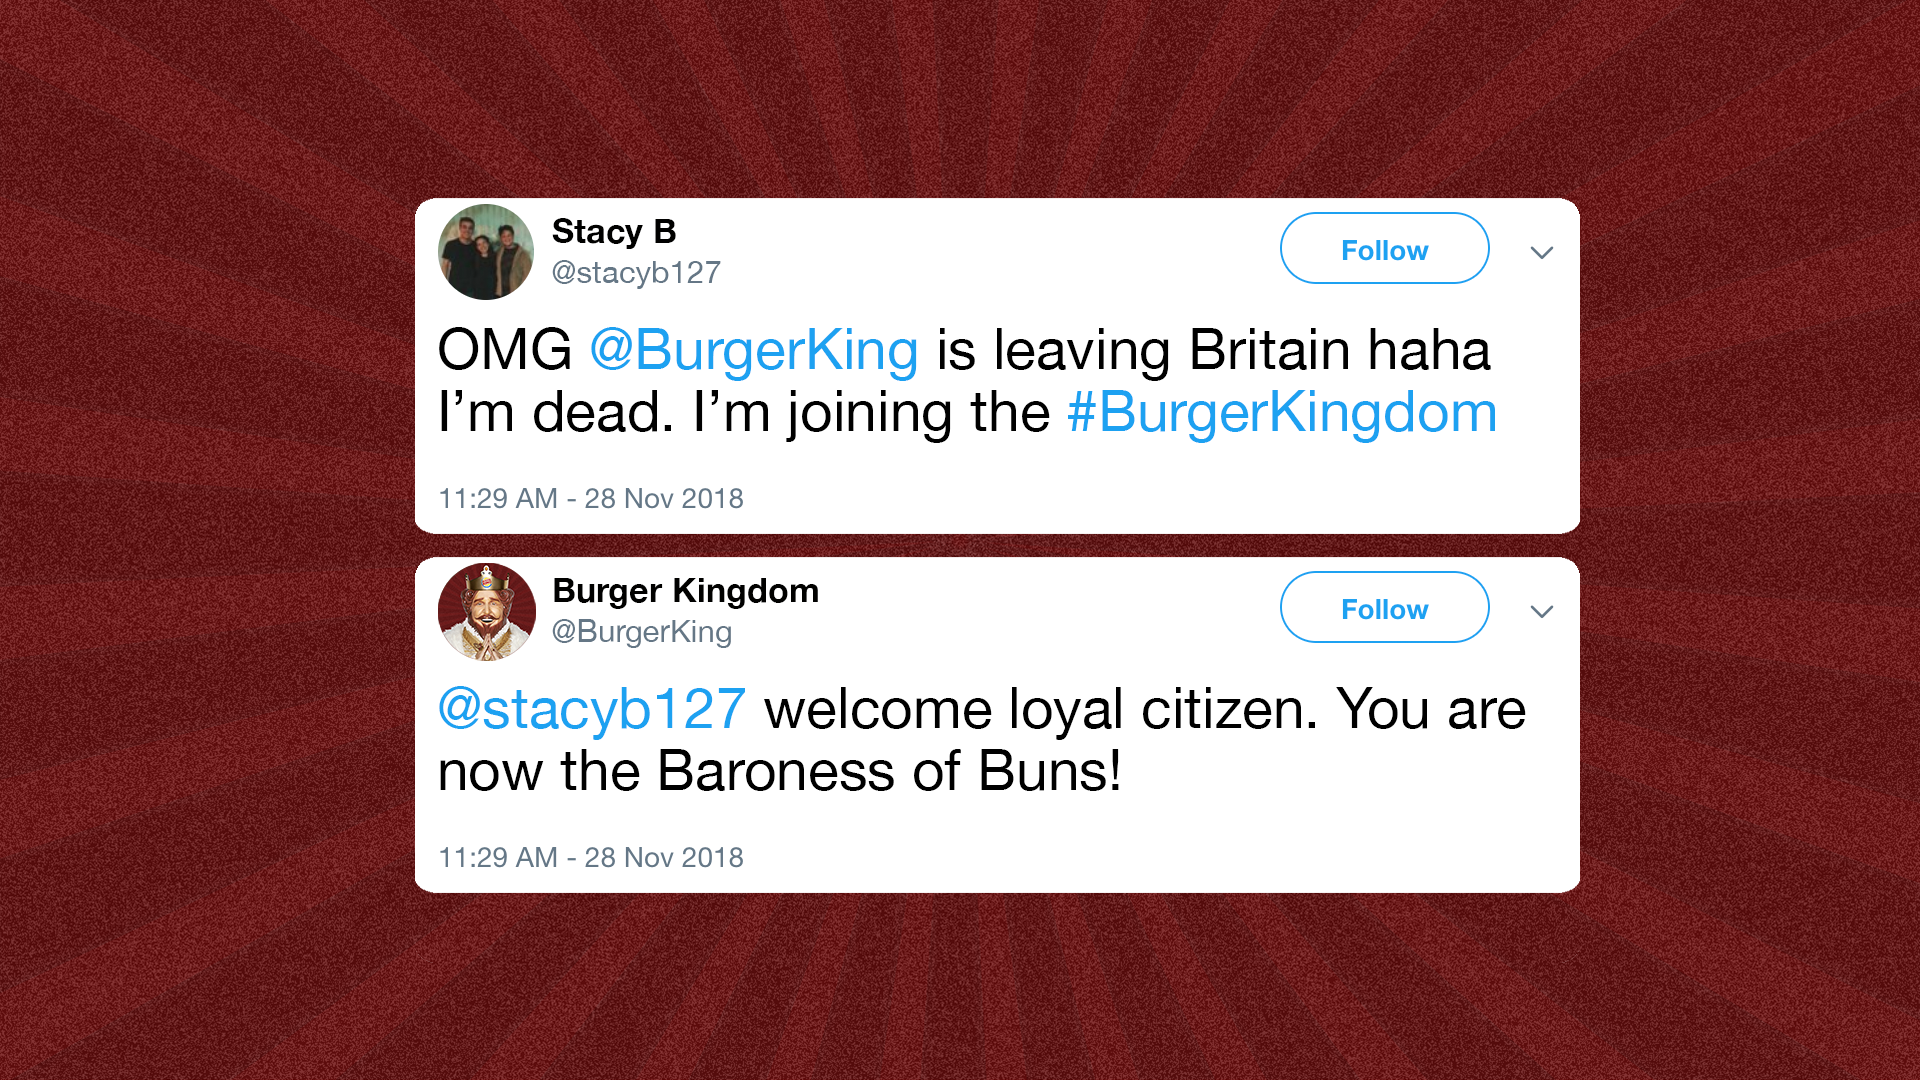Select the @BurgerKing handle under Burger Kingdom
The image size is (1920, 1080).
click(642, 632)
